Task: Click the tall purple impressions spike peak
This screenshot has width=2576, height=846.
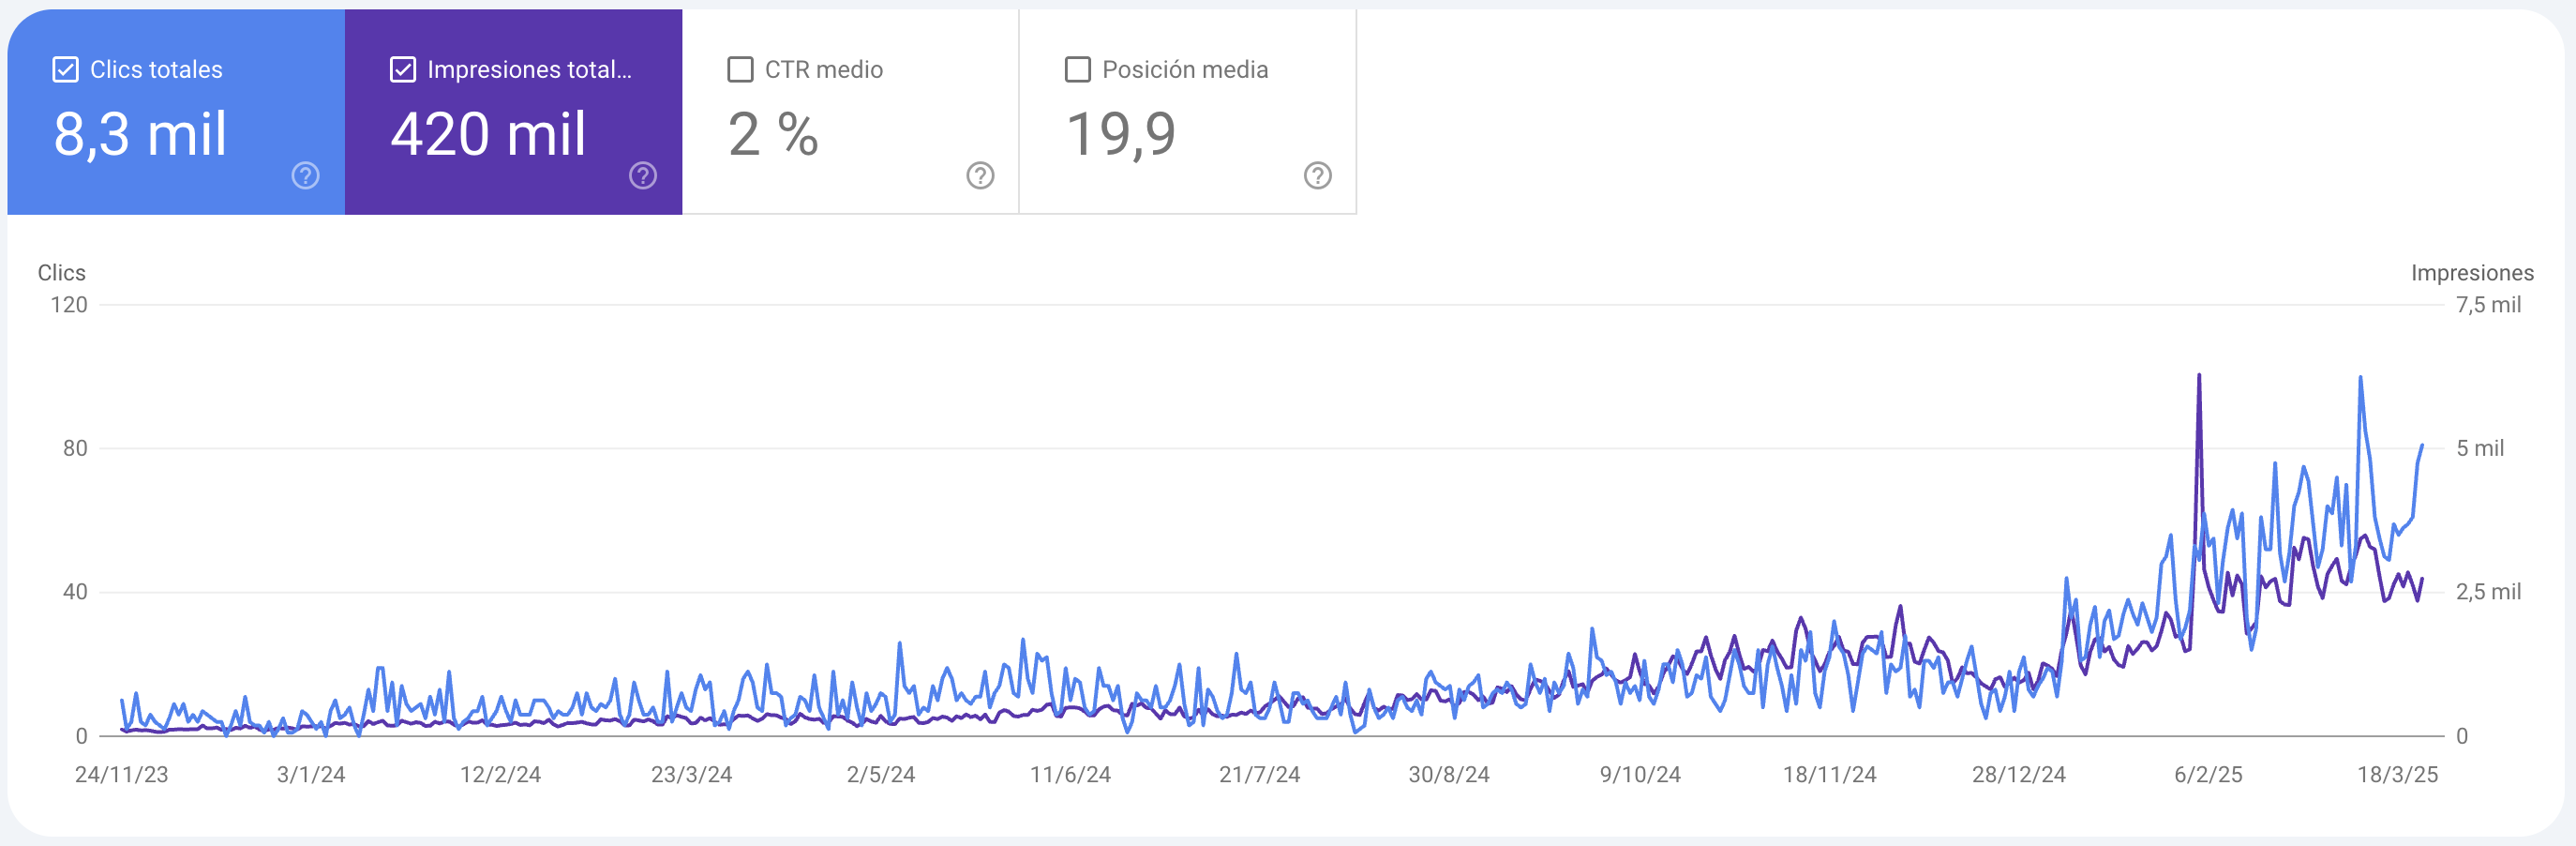Action: (2198, 377)
